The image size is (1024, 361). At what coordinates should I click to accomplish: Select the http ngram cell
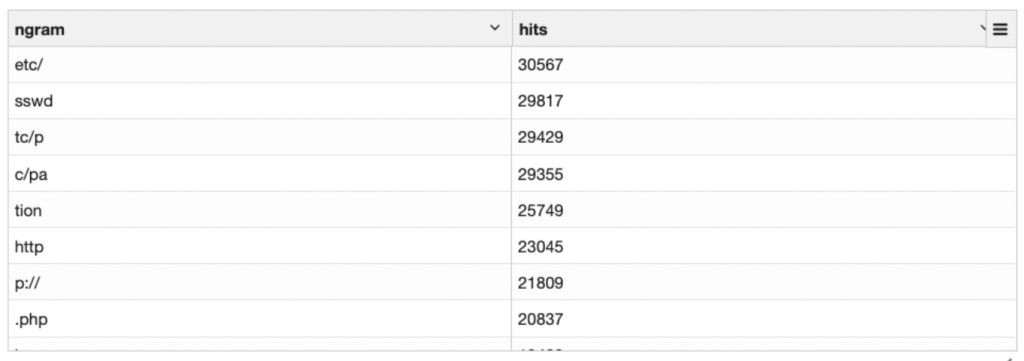[x=260, y=246]
